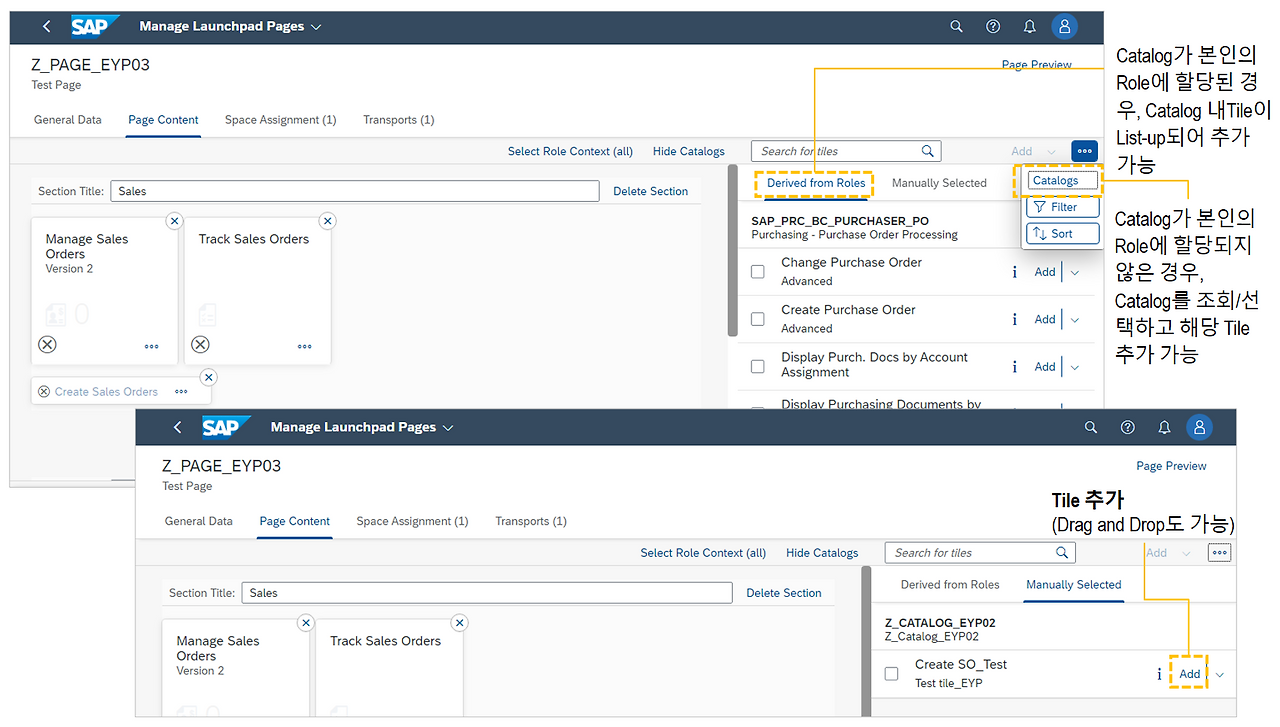
Task: Select Display Purch. Docs by Account checkbox
Action: pos(758,367)
